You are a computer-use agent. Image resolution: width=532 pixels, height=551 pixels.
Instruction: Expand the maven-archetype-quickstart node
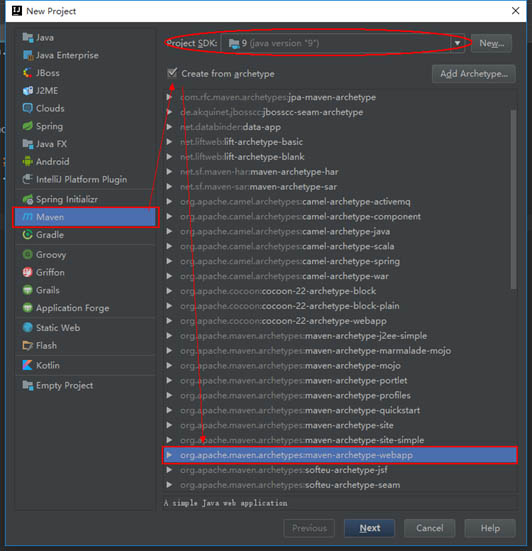coord(169,410)
